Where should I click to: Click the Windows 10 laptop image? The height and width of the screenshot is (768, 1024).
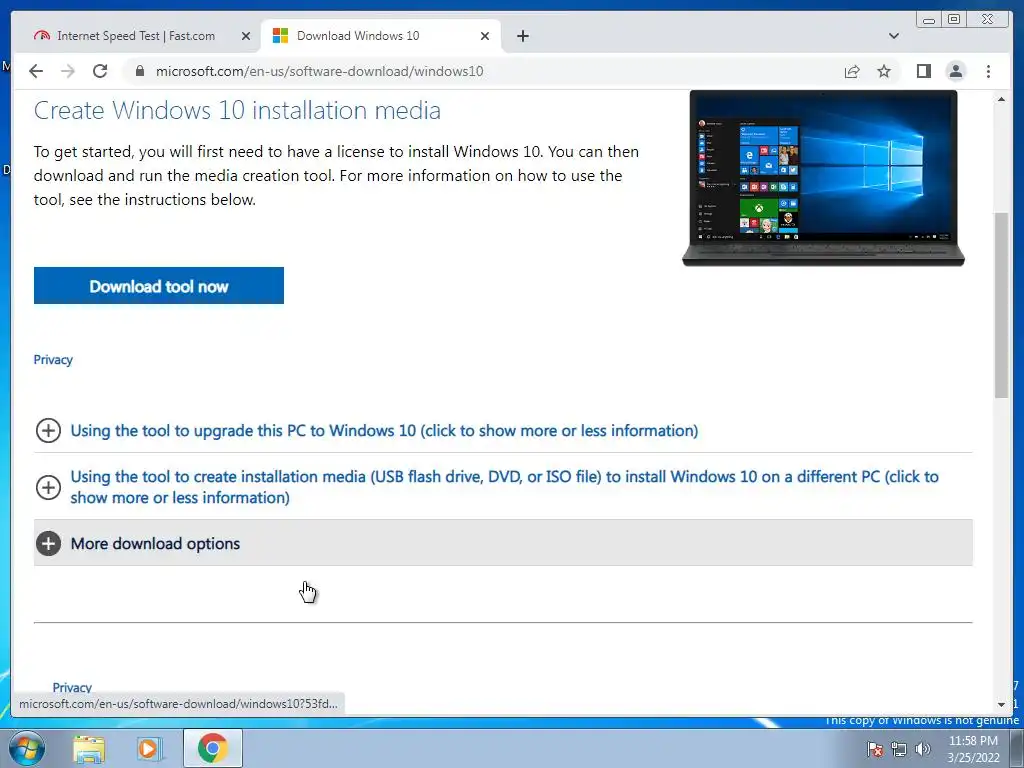tap(823, 178)
